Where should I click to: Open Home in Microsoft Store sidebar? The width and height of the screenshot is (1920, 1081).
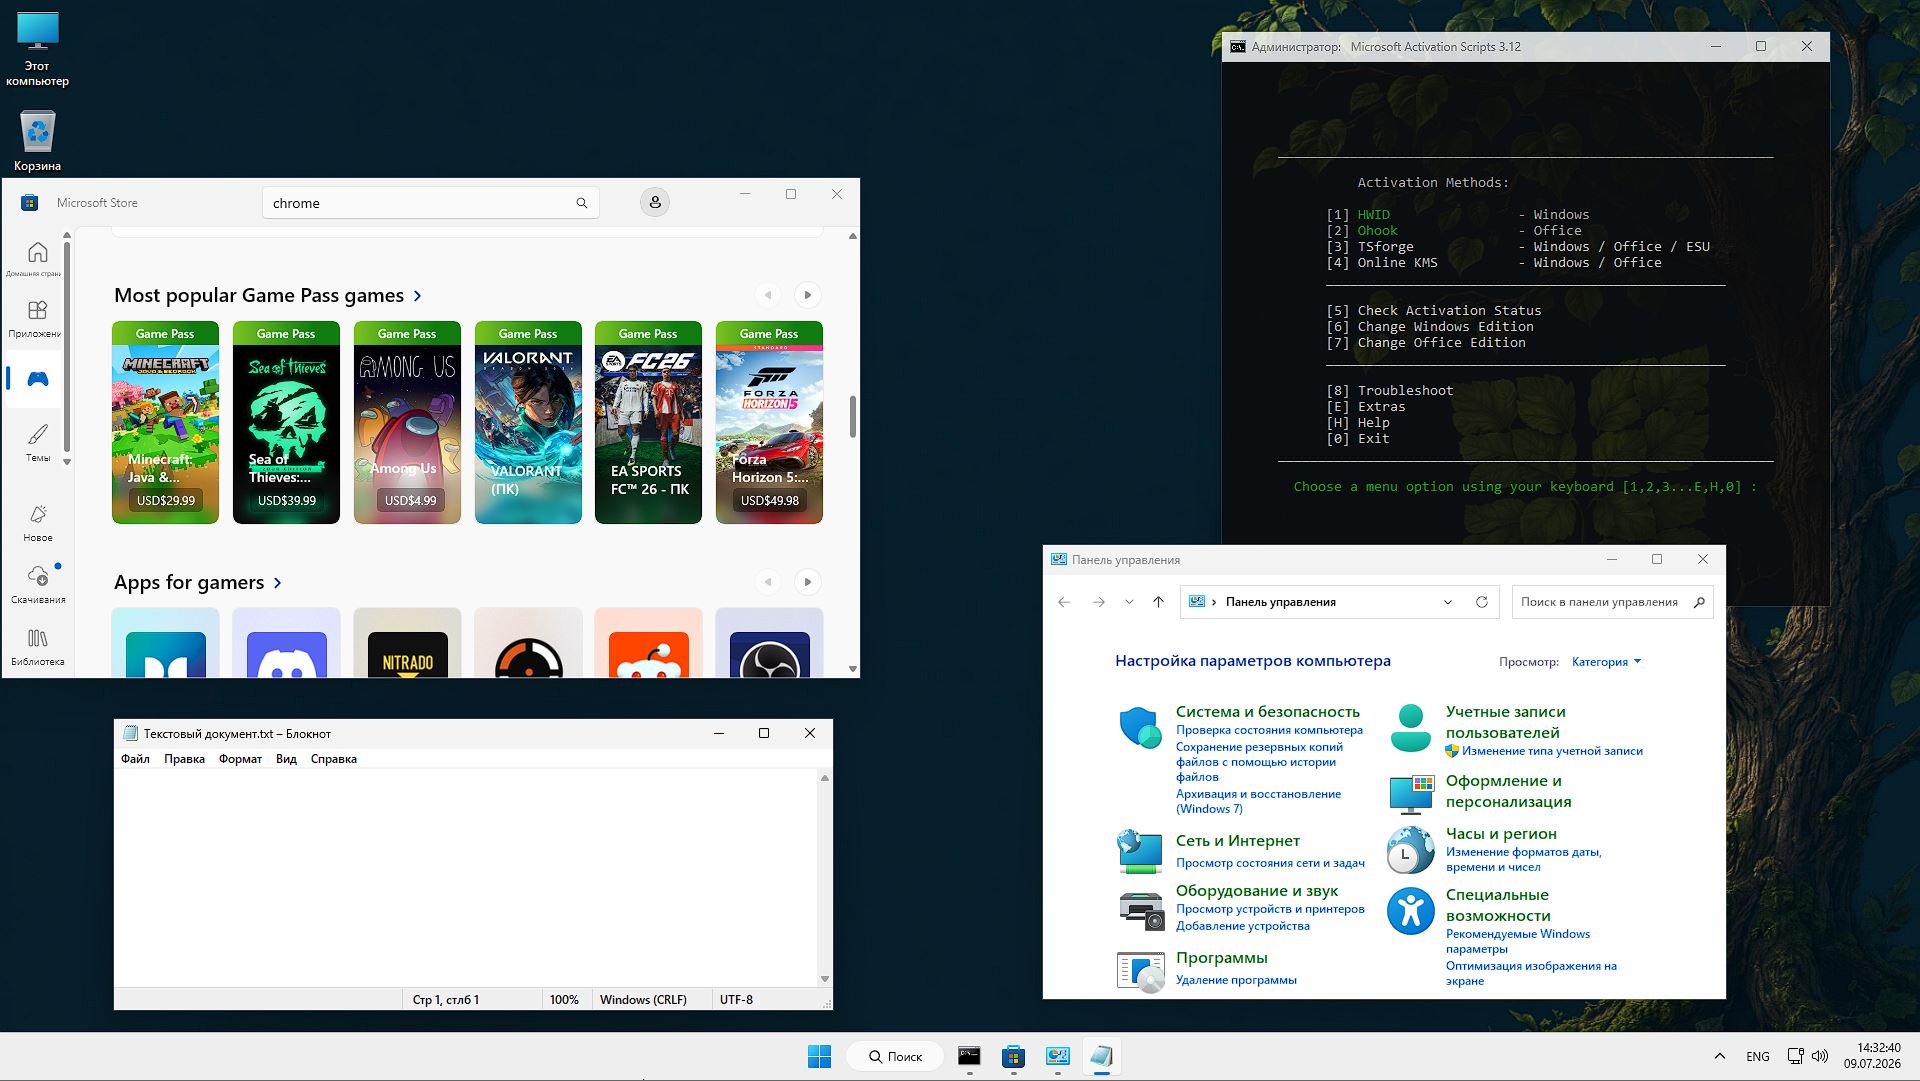click(37, 258)
